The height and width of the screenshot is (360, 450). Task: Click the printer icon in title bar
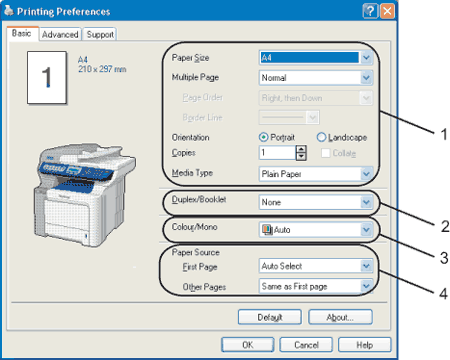point(9,11)
